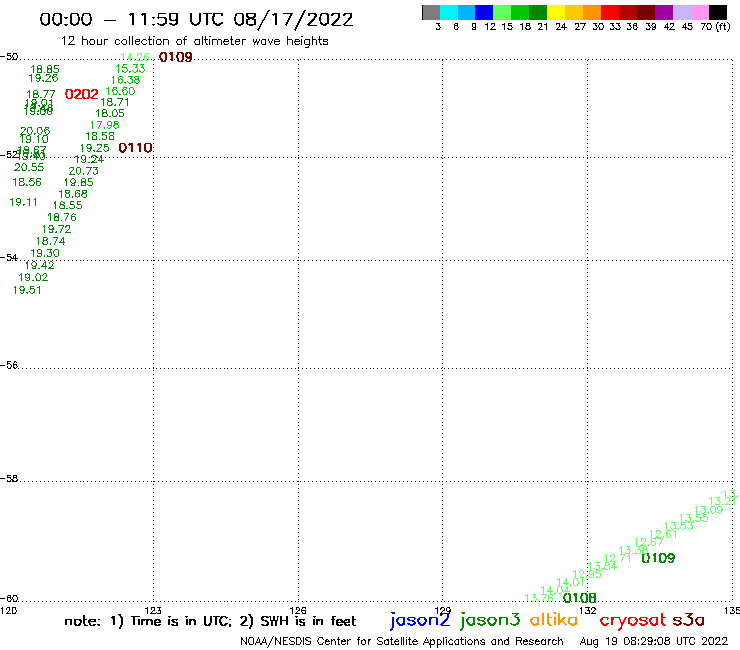Click the wave height value '18.05'
The width and height of the screenshot is (740, 650).
(110, 113)
